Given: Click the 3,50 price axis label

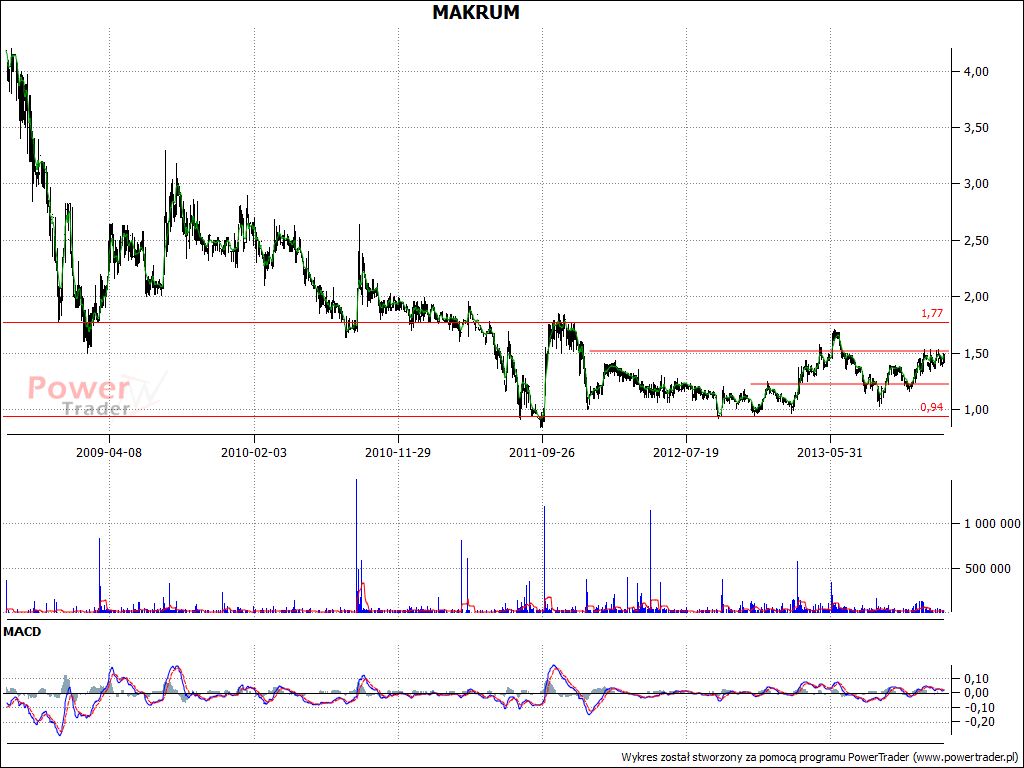Looking at the screenshot, I should click(x=976, y=128).
